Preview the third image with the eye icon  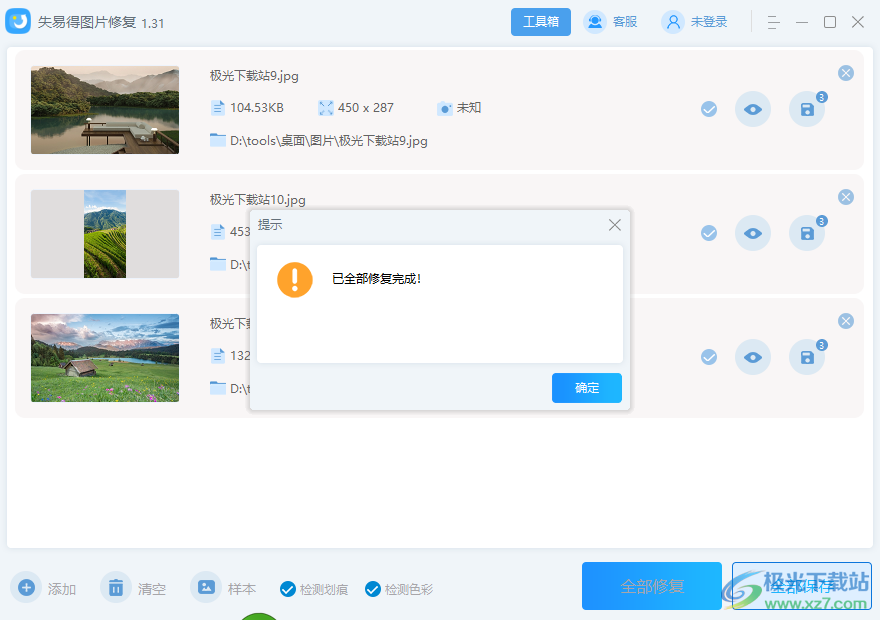pyautogui.click(x=753, y=357)
